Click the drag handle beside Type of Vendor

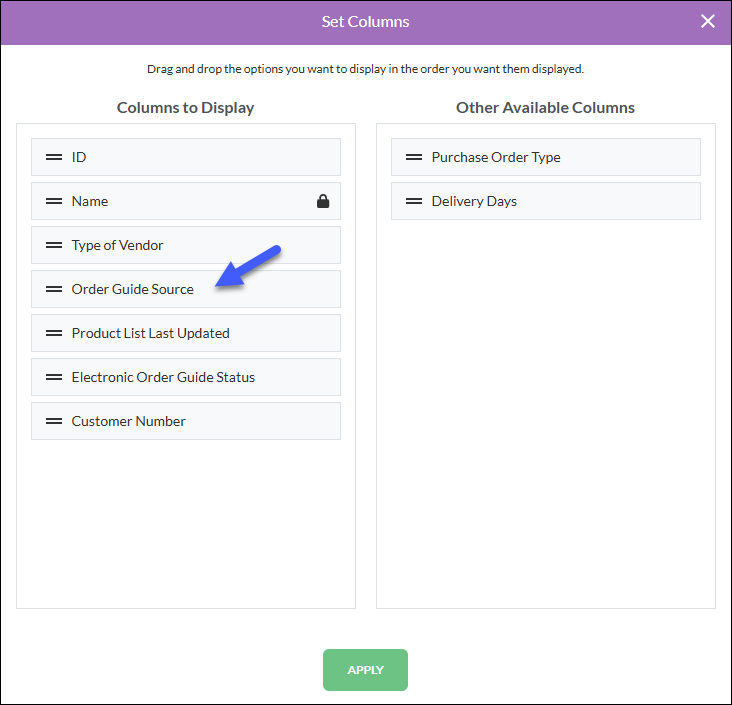(x=54, y=245)
